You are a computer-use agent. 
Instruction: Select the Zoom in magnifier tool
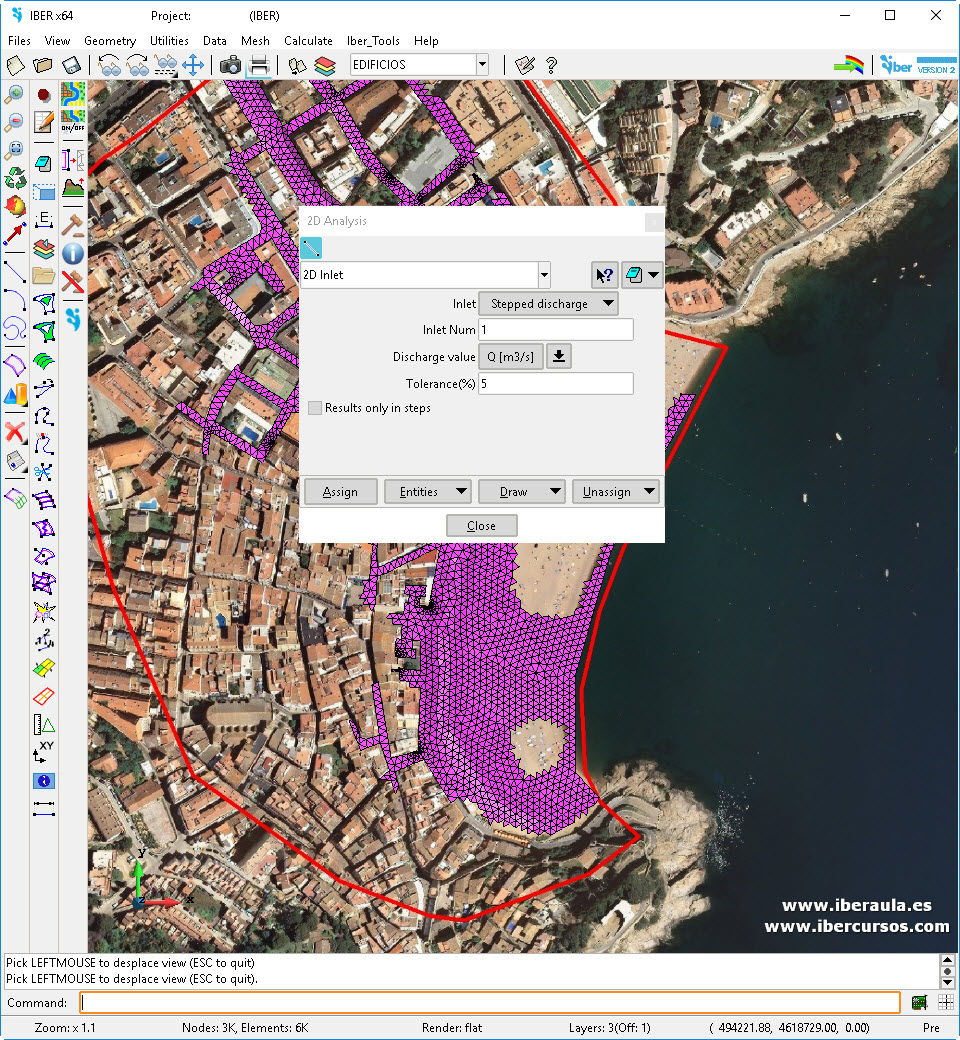coord(14,95)
